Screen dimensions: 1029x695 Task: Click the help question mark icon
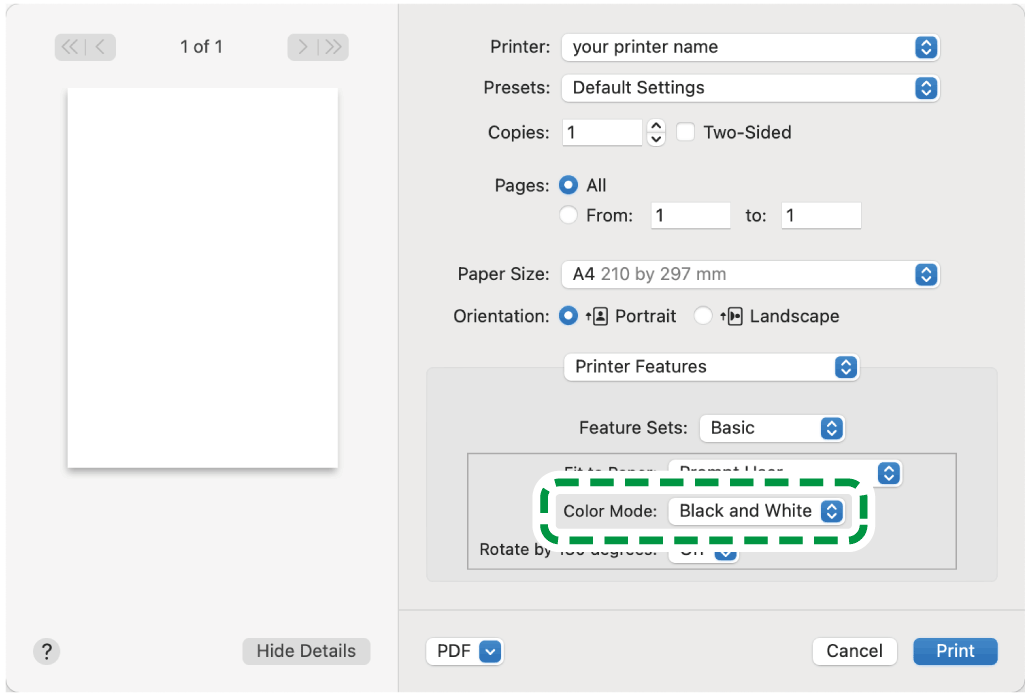(x=46, y=651)
